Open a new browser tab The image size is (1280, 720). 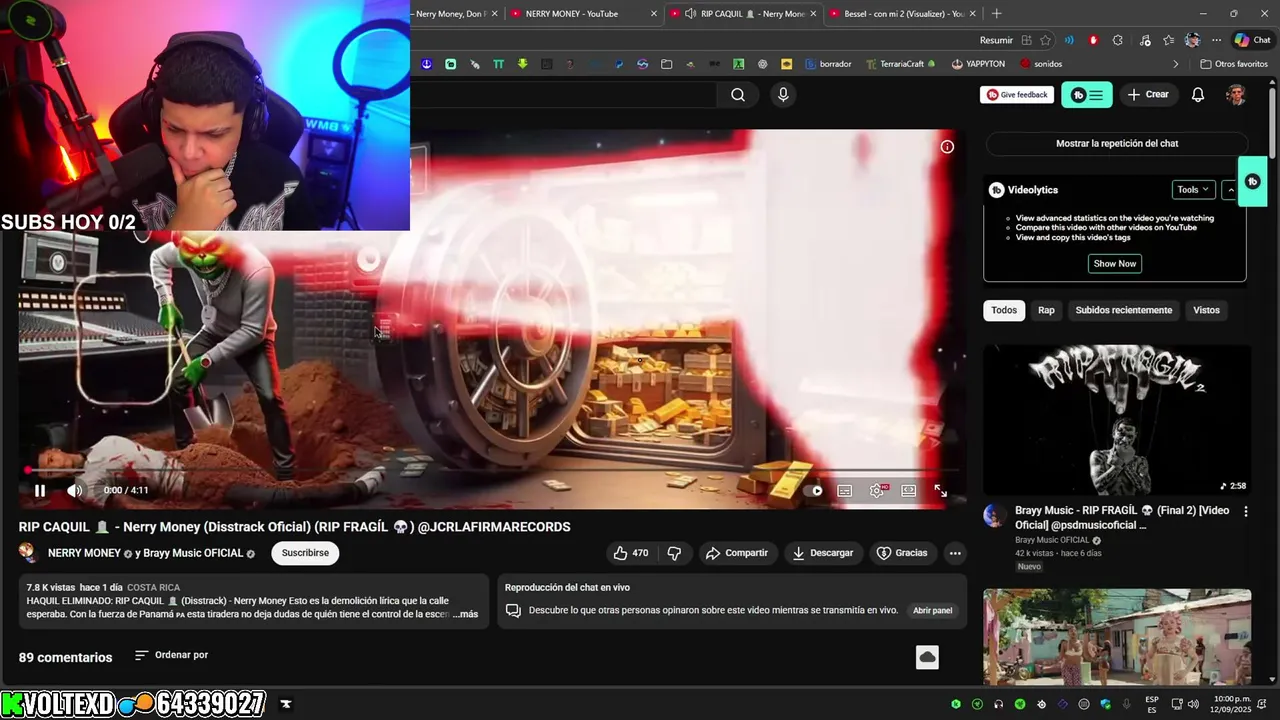[996, 14]
